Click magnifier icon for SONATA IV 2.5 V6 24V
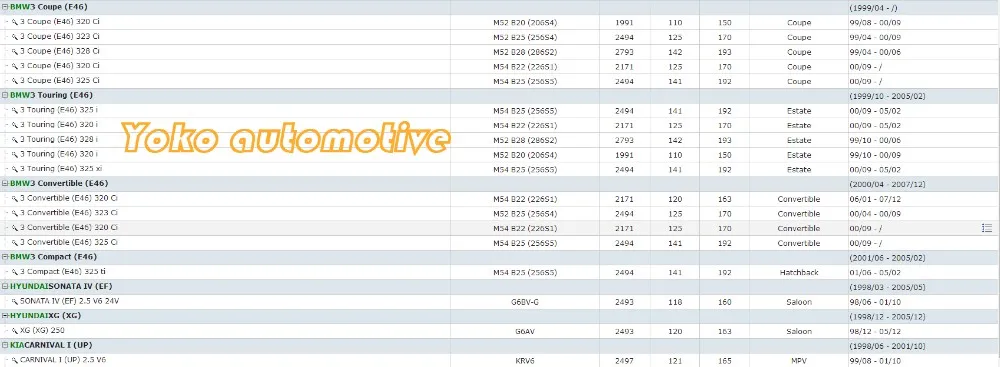 click(x=15, y=301)
